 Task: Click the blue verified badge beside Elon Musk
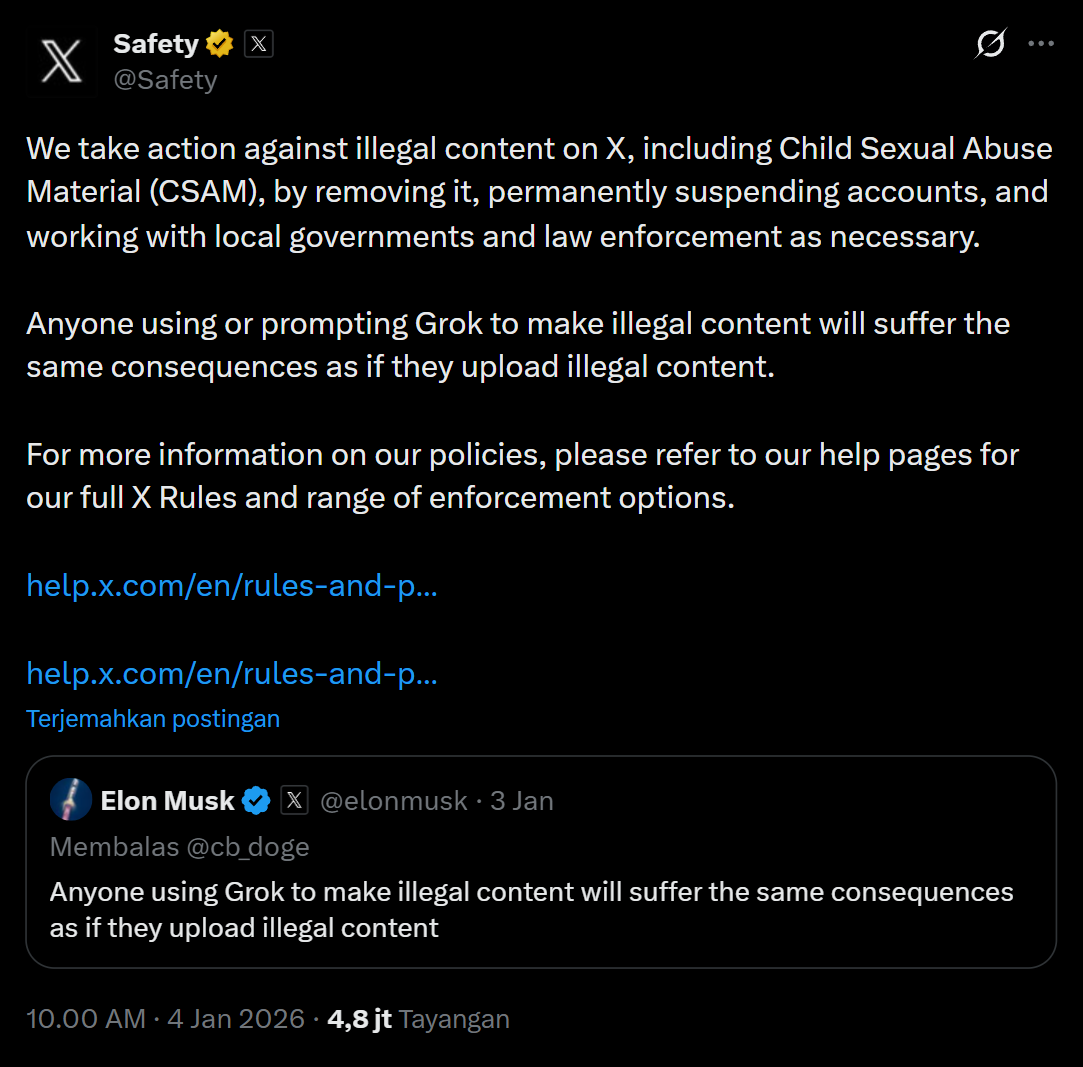pos(257,801)
